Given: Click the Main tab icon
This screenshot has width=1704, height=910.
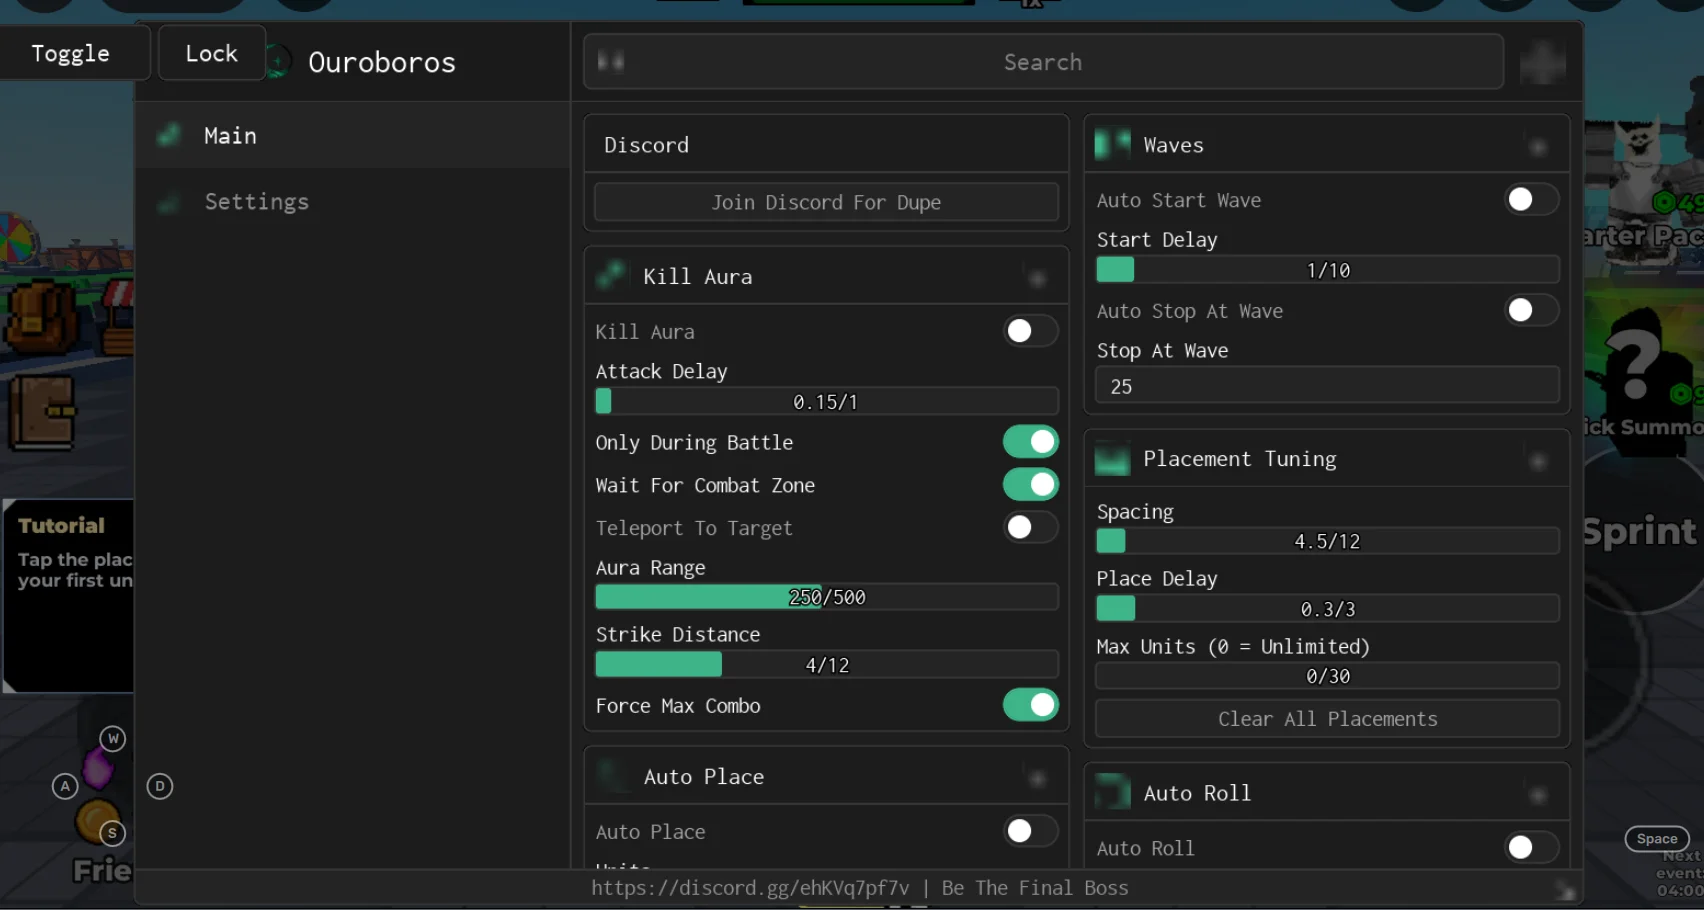Looking at the screenshot, I should click(169, 135).
